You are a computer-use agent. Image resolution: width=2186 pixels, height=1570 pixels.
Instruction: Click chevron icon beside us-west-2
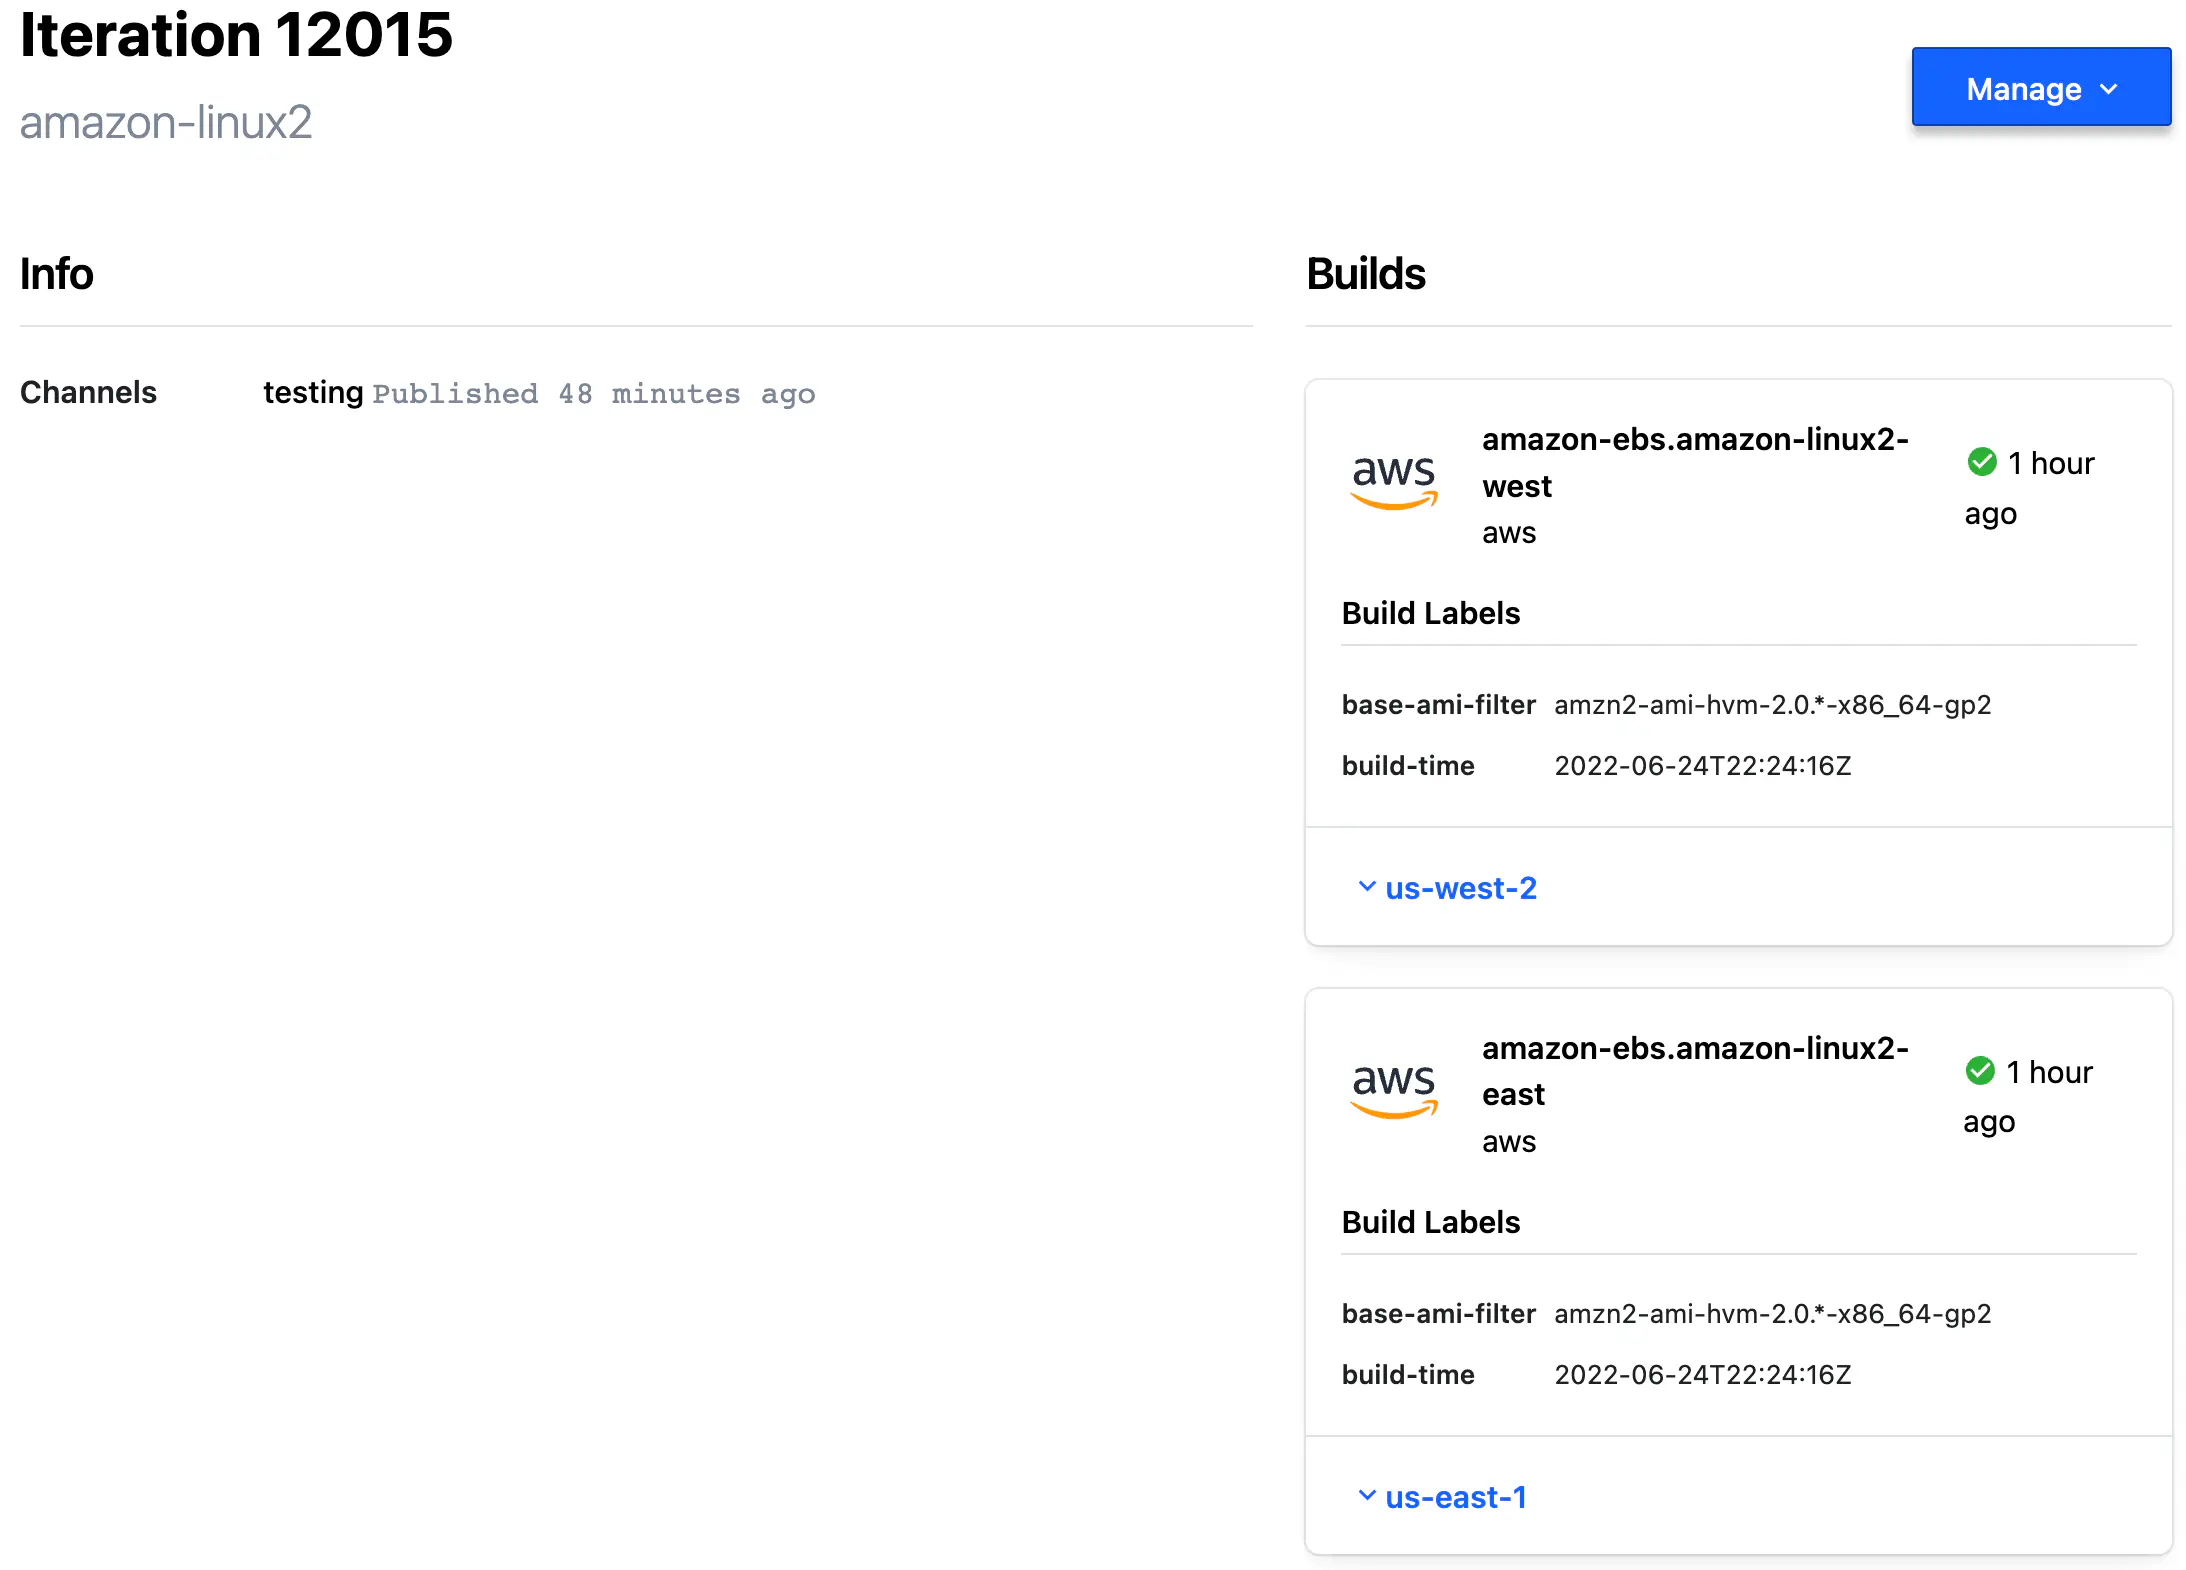tap(1366, 887)
